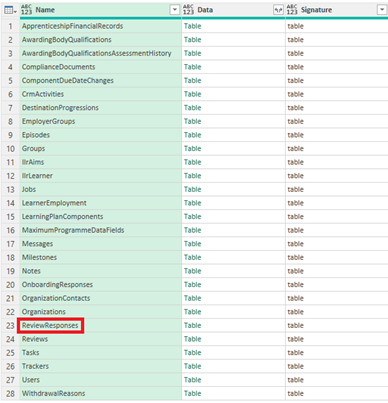Select the OnboardingResponses name cell
The height and width of the screenshot is (403, 388).
coord(101,285)
